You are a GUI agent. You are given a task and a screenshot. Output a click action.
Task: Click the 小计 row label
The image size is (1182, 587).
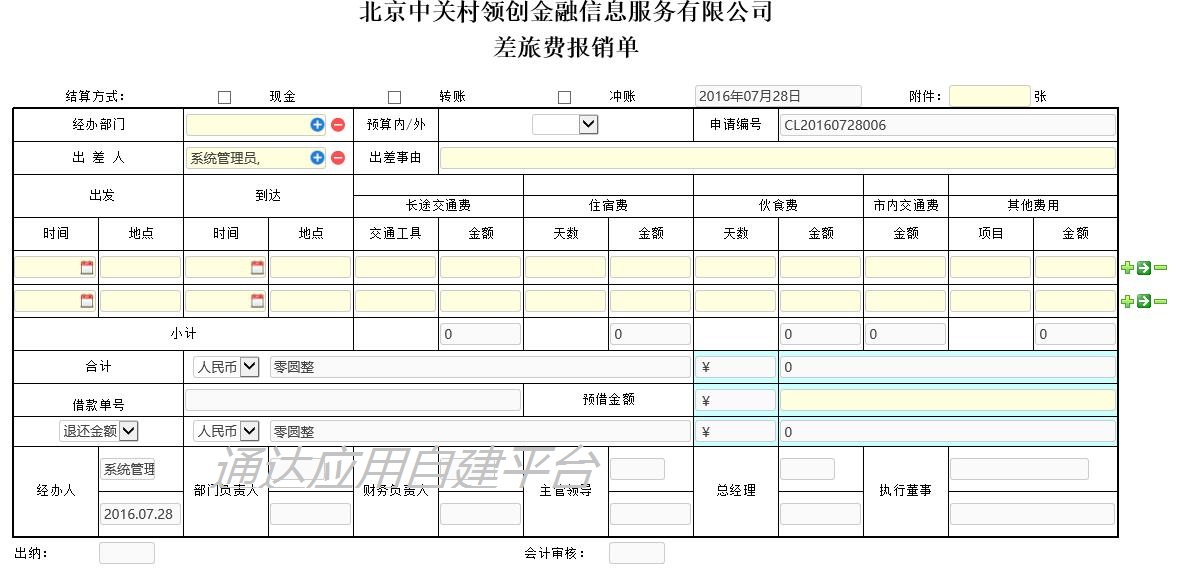click(183, 334)
